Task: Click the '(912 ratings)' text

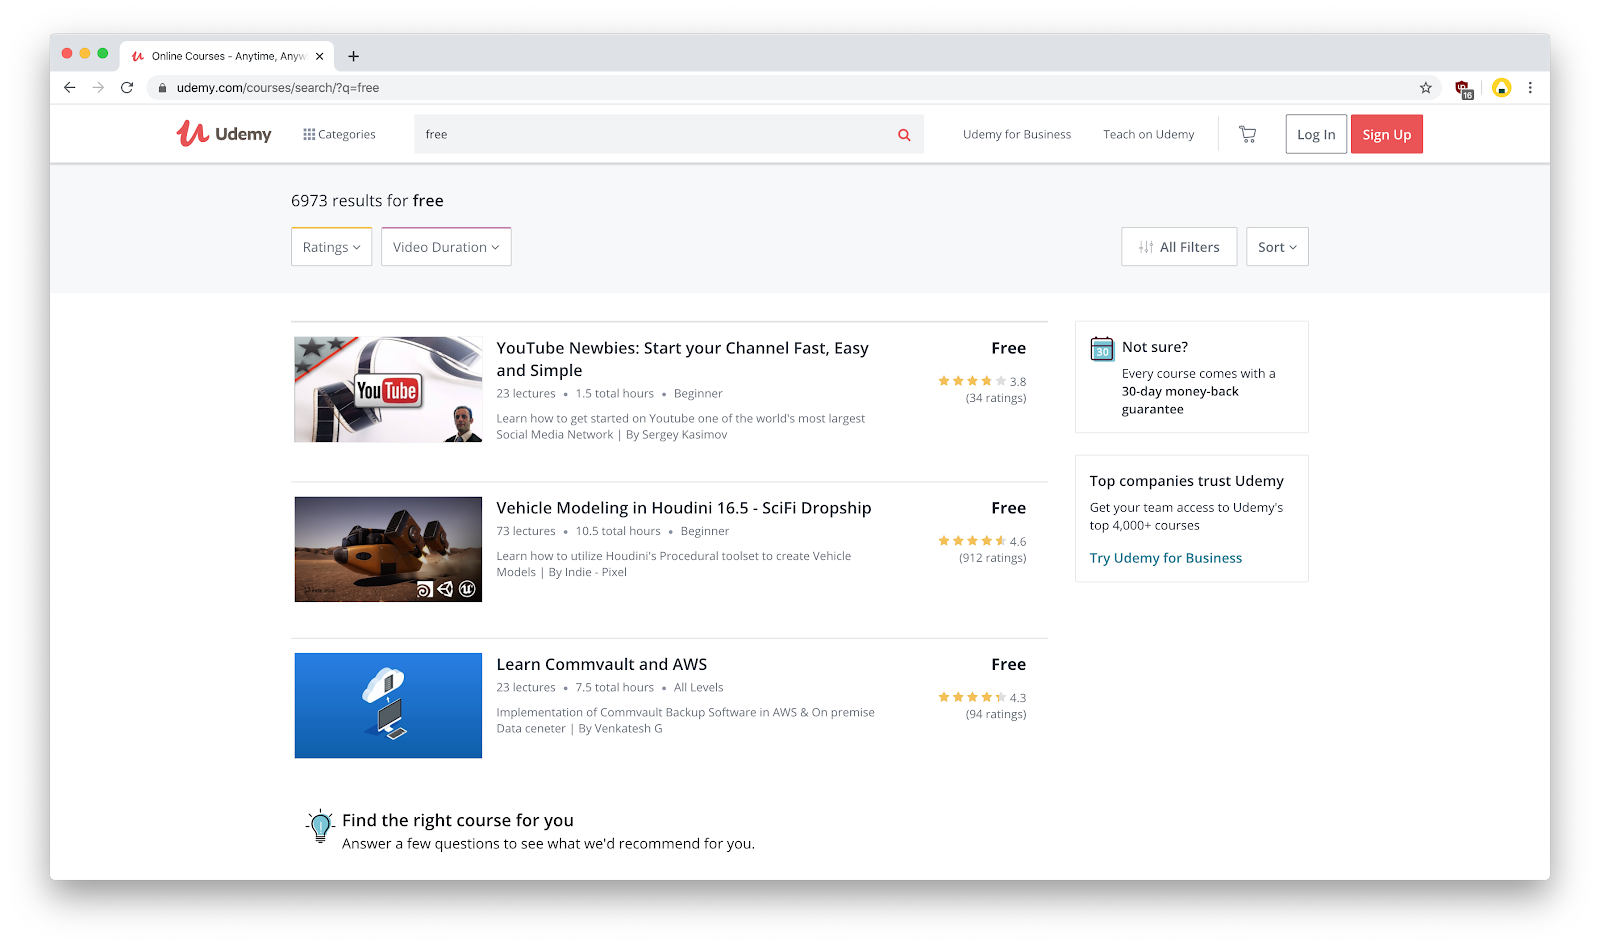Action: pyautogui.click(x=993, y=558)
